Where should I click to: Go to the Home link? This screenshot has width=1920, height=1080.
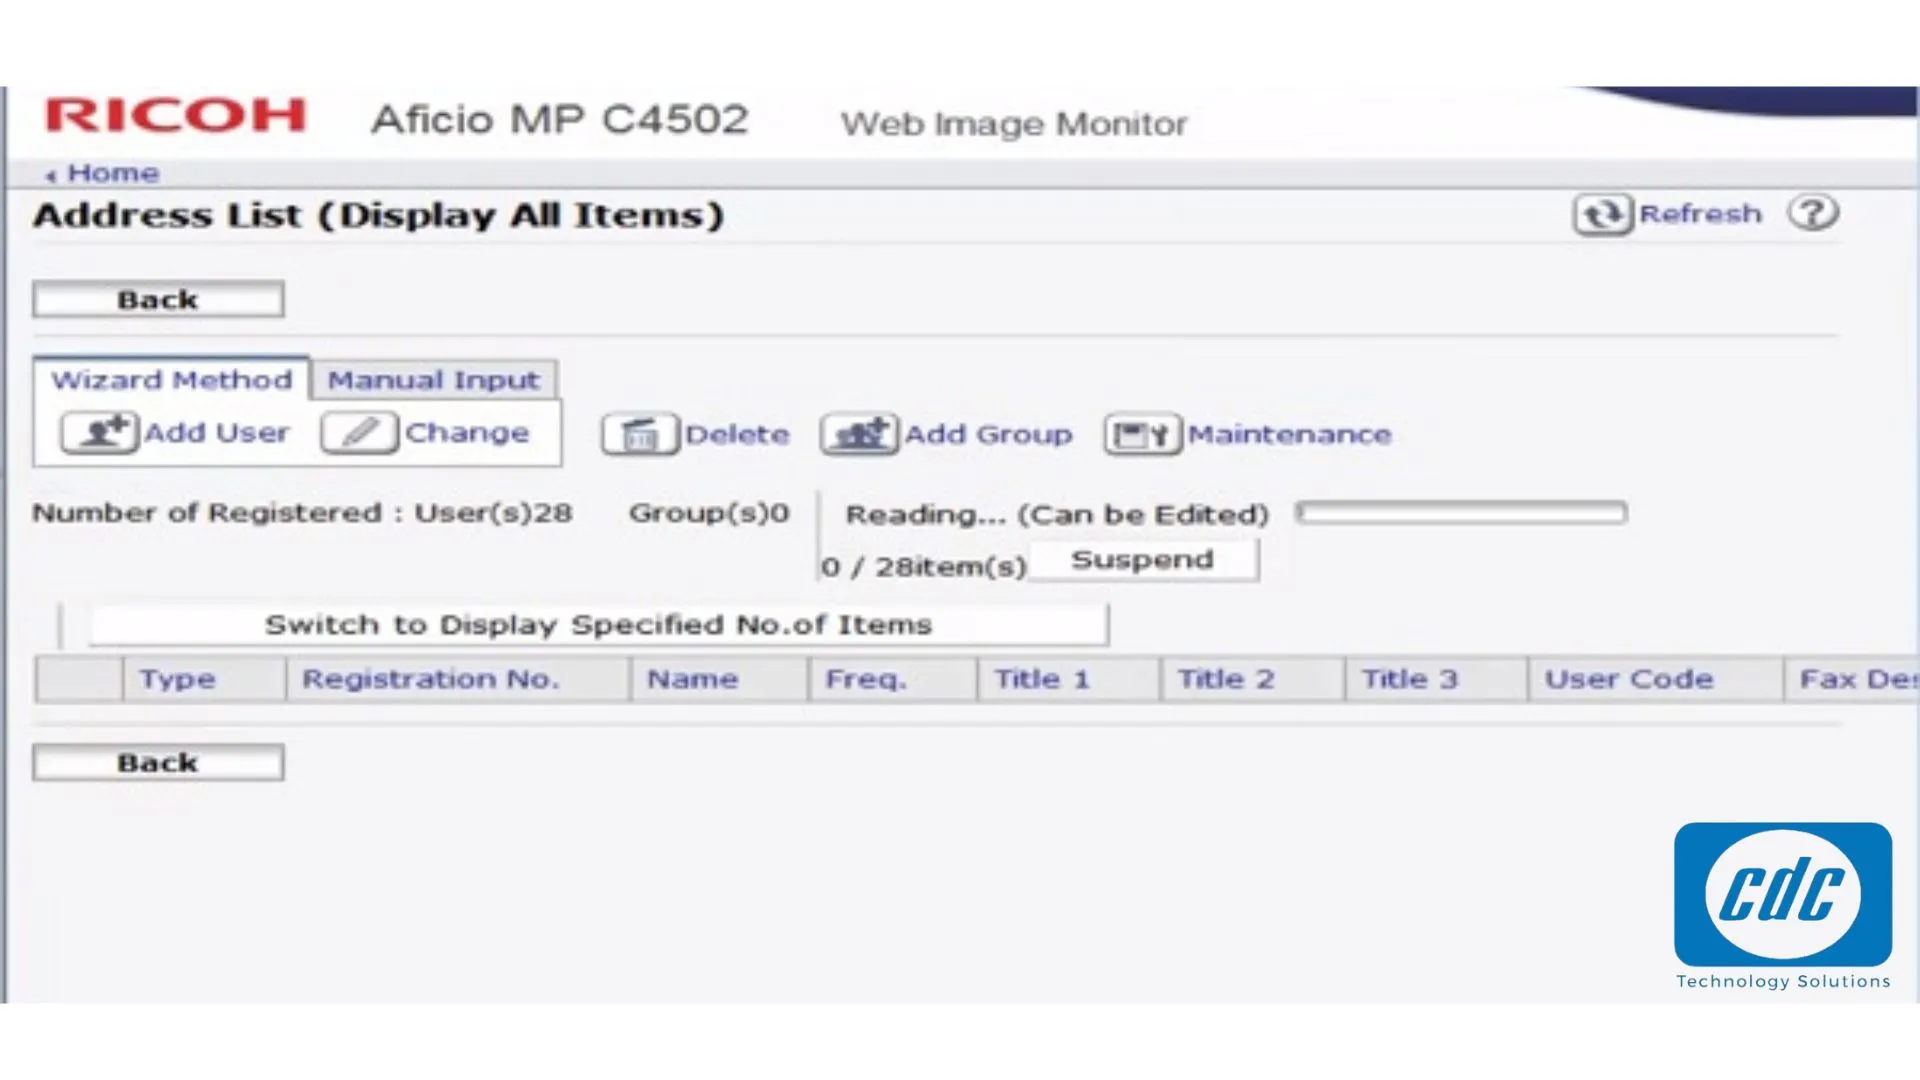point(112,173)
